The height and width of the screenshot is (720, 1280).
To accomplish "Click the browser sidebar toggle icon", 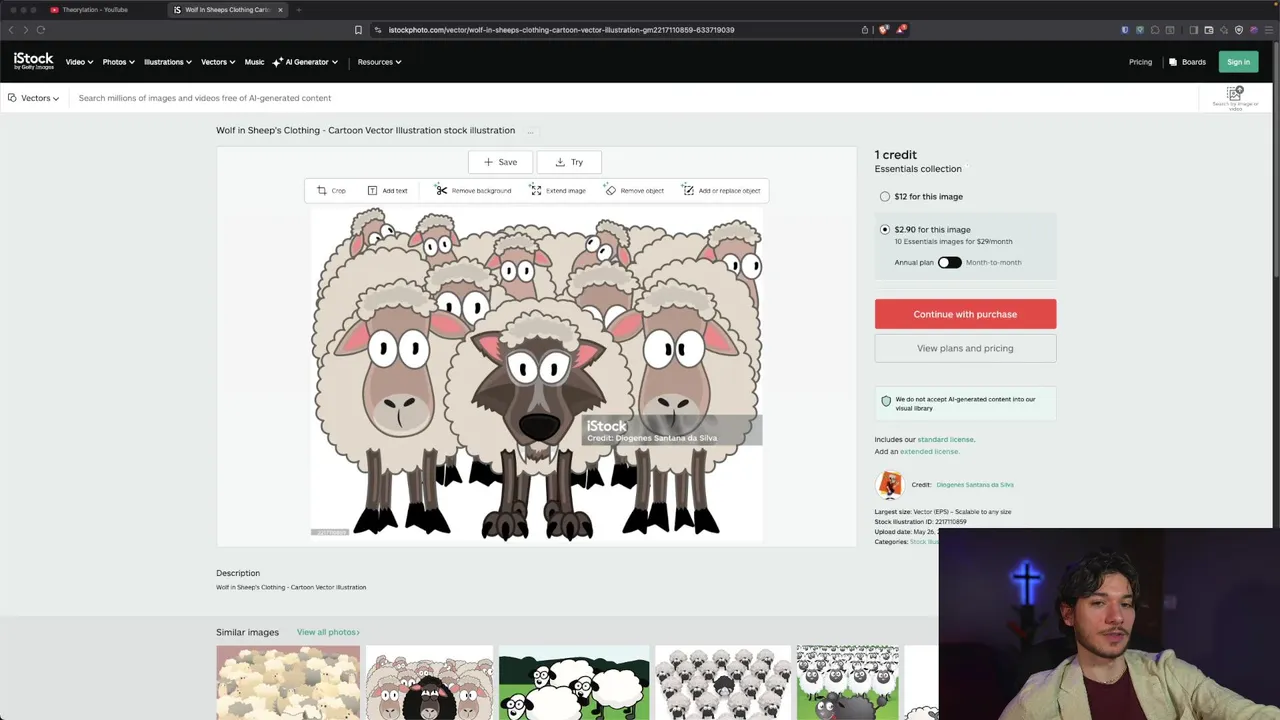I will tap(1193, 30).
